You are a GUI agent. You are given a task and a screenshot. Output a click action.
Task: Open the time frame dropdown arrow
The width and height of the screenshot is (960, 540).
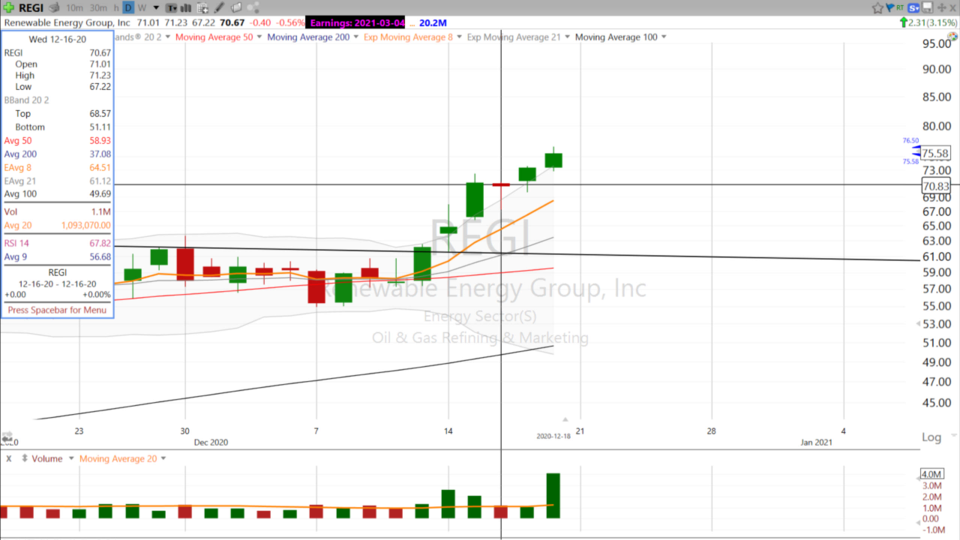(156, 8)
